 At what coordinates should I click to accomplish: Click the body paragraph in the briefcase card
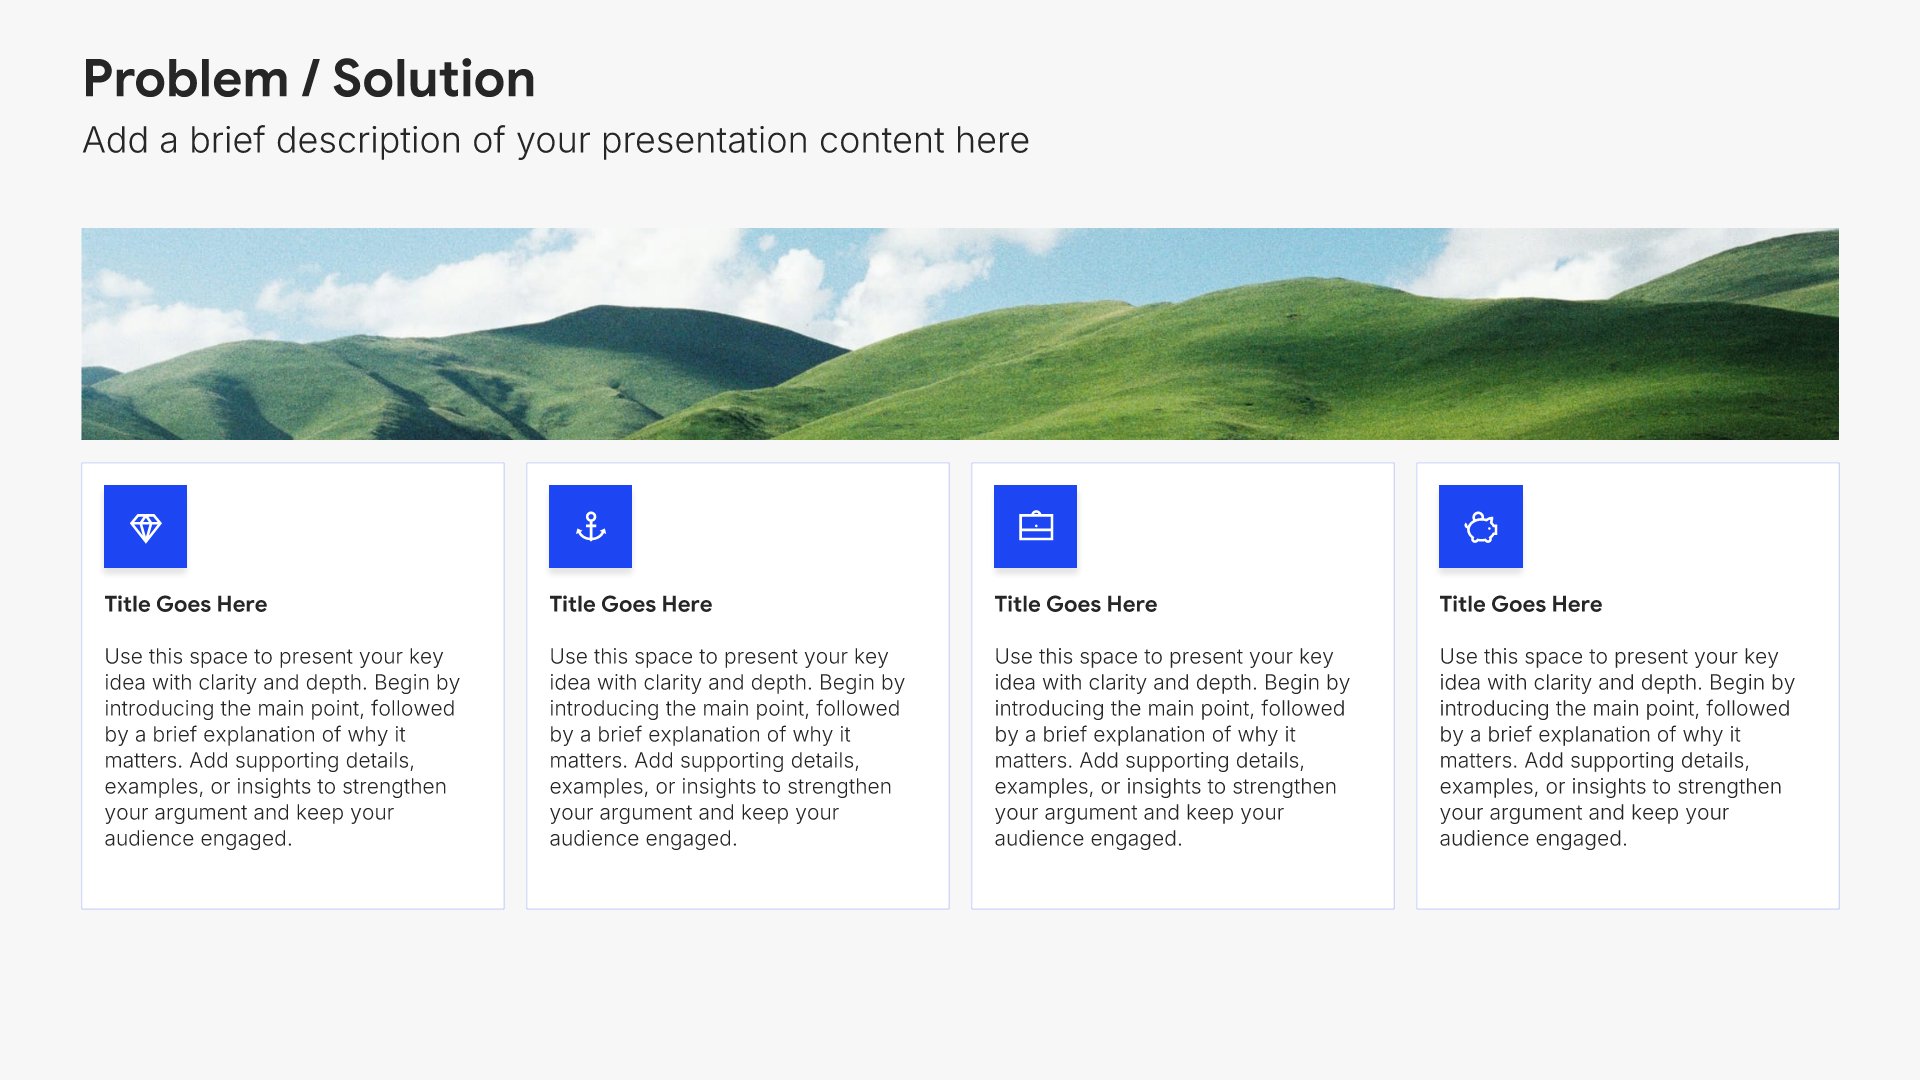[1172, 747]
